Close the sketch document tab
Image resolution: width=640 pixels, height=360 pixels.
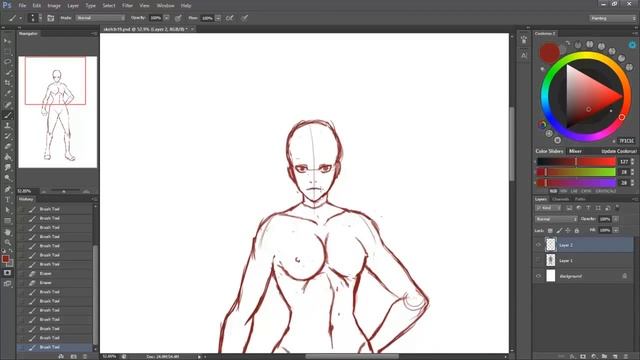192,29
